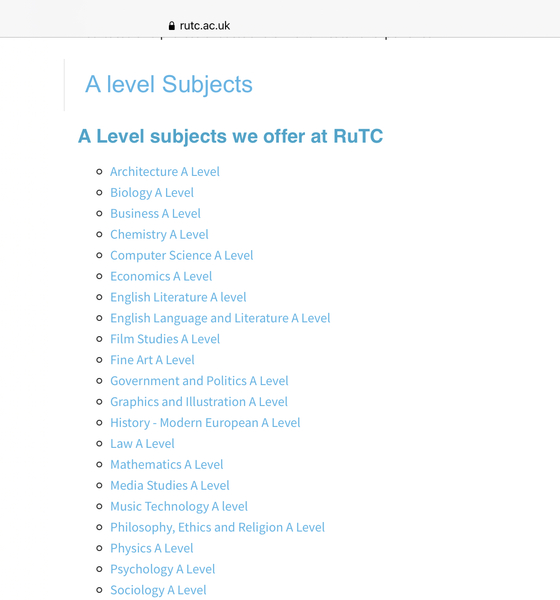Open the Biology A Level link
560x600 pixels.
[x=152, y=192]
